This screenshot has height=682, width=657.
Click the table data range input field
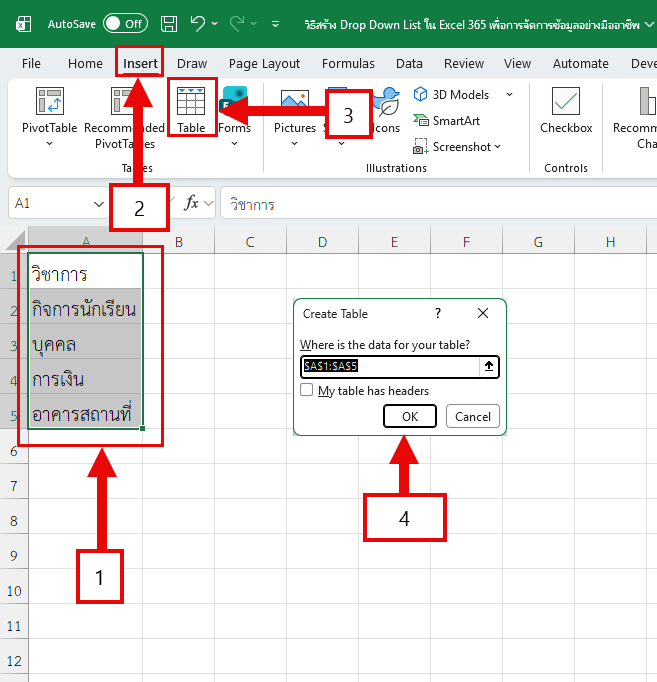click(390, 366)
